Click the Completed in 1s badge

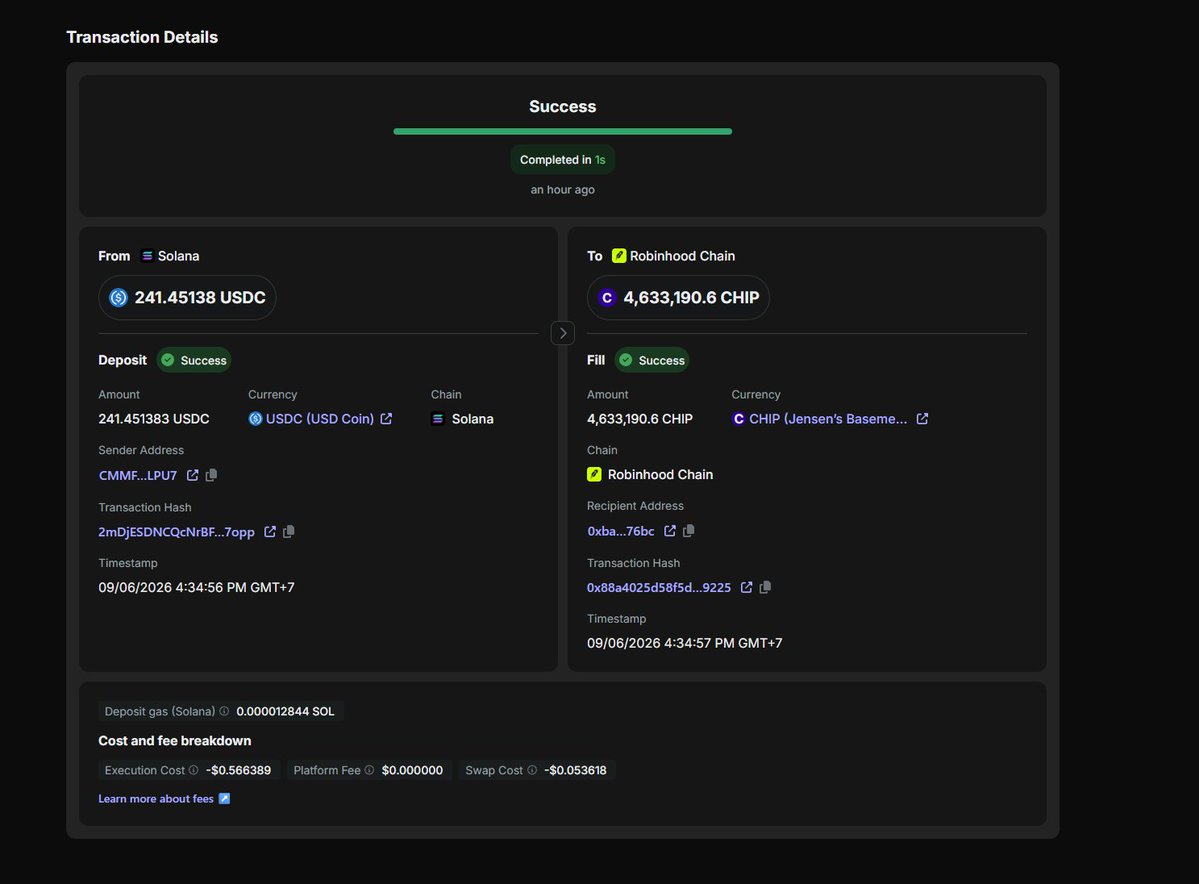563,160
